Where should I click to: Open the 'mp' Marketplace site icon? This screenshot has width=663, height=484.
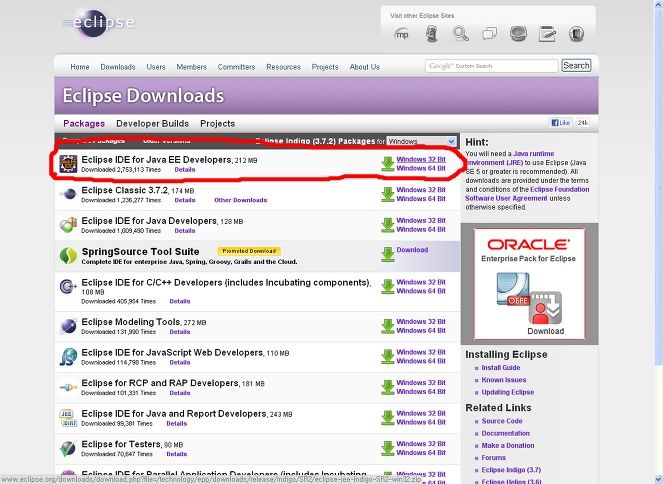[401, 34]
